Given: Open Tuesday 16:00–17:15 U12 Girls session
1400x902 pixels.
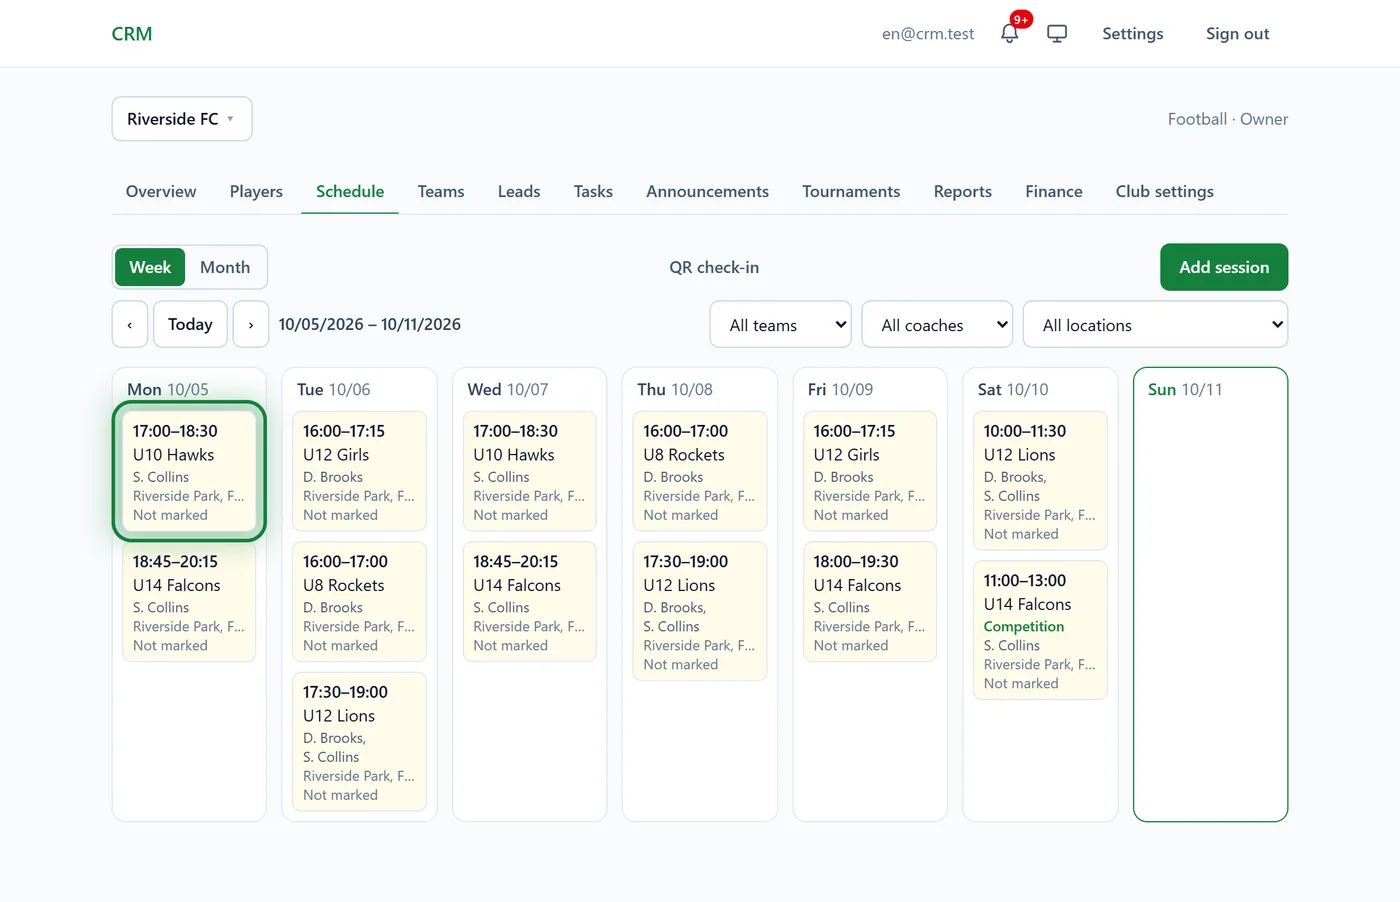Looking at the screenshot, I should [x=359, y=471].
